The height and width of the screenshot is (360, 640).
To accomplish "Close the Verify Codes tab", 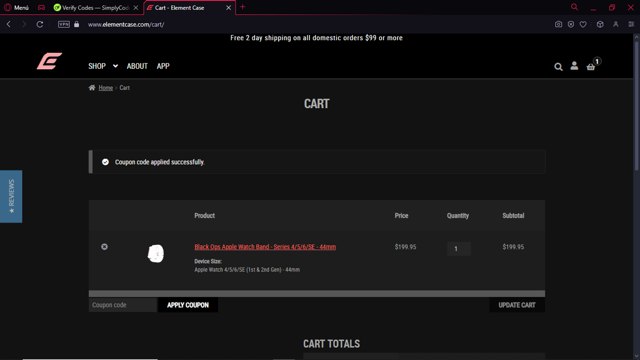I will 136,7.
